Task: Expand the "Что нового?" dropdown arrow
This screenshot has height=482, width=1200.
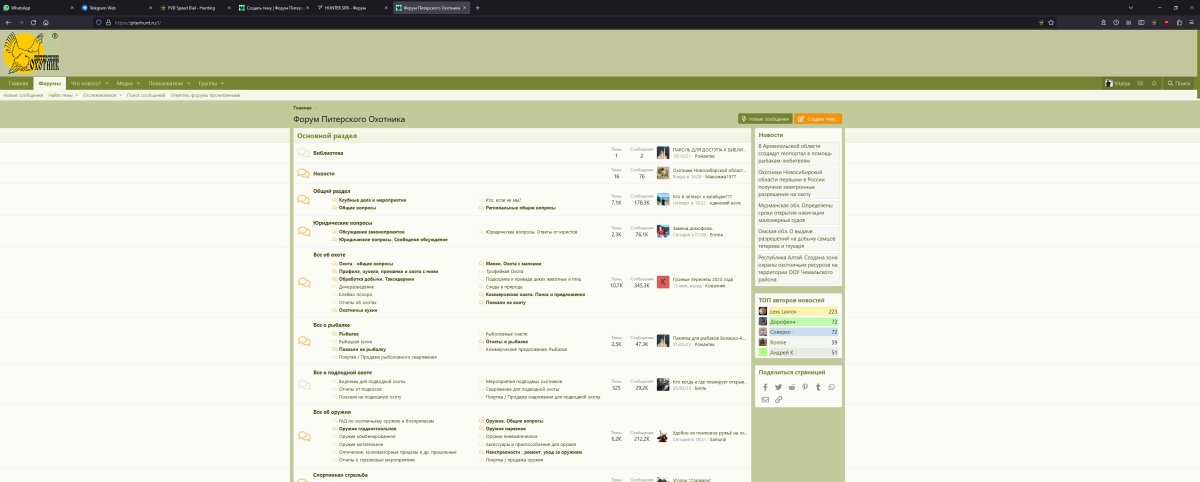Action: 106,83
